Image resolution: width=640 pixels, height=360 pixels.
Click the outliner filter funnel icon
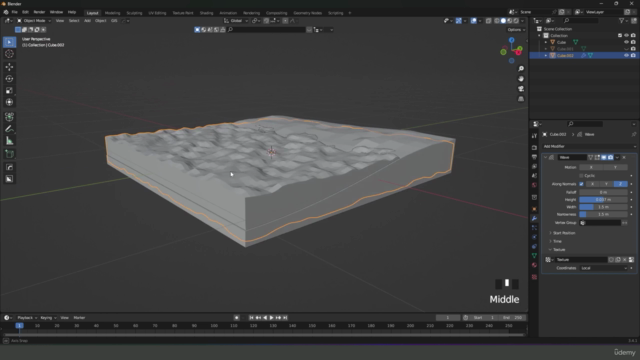(622, 20)
